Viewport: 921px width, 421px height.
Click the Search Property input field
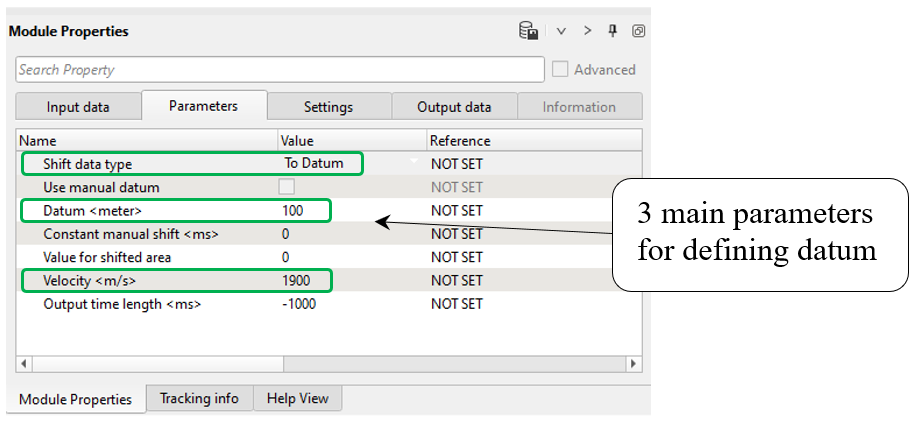(280, 69)
